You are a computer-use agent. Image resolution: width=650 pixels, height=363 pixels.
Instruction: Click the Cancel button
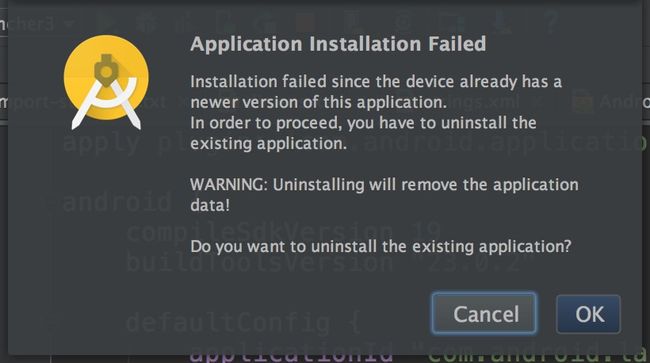click(x=484, y=313)
